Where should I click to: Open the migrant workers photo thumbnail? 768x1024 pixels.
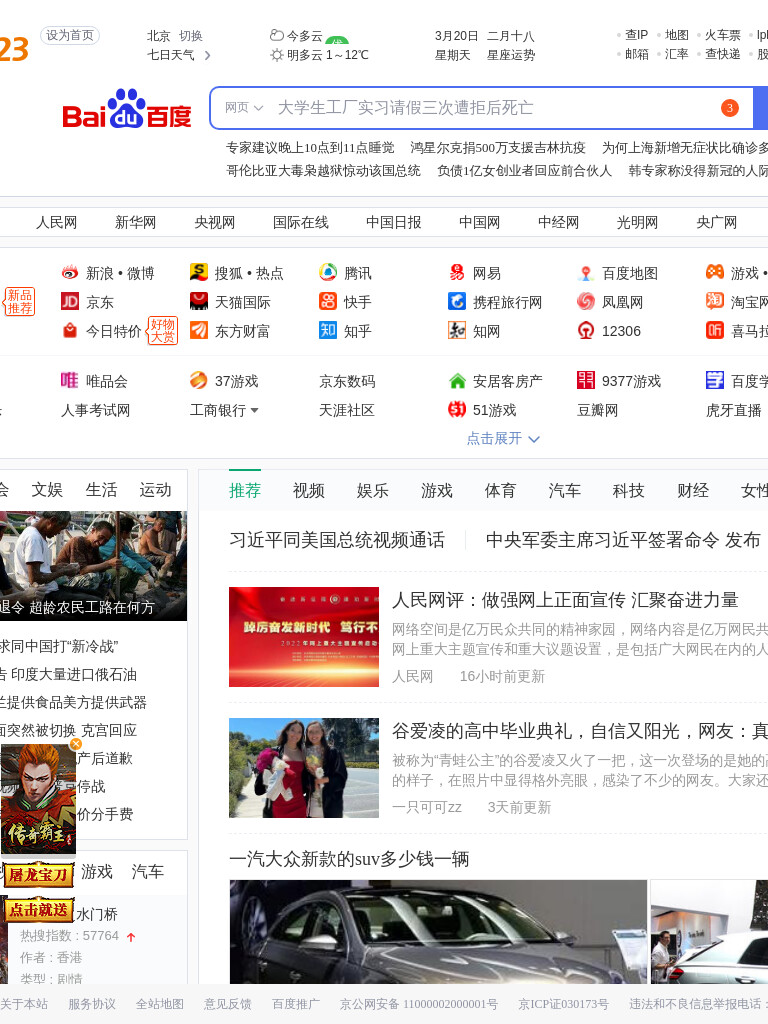(x=93, y=566)
